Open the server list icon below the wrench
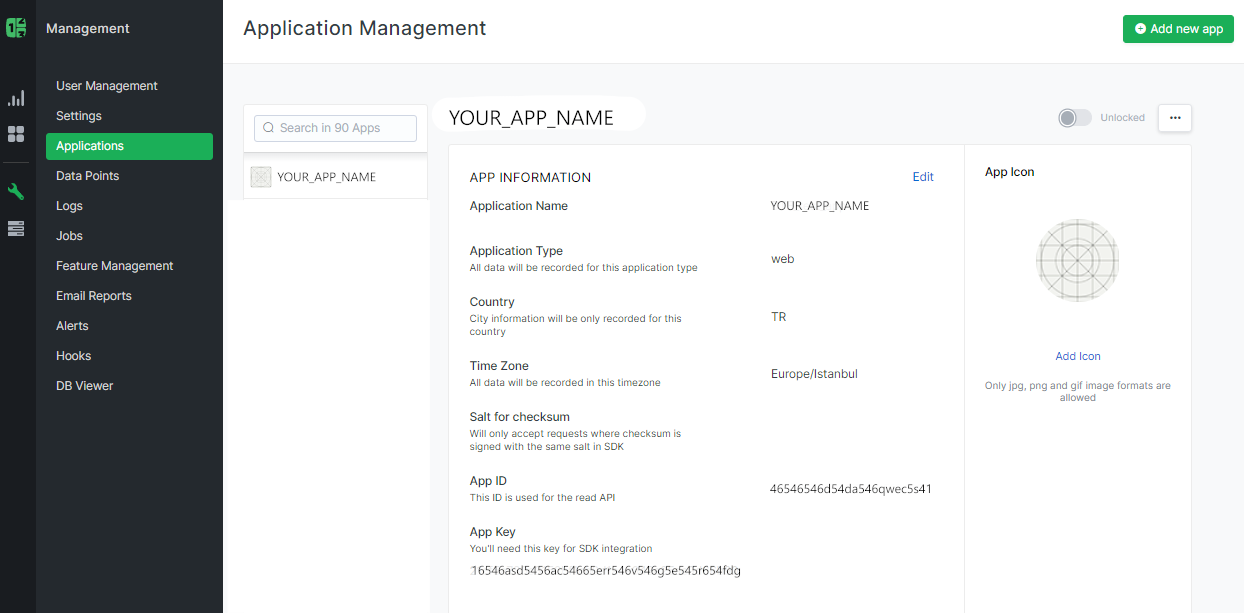Image resolution: width=1244 pixels, height=613 pixels. click(15, 228)
